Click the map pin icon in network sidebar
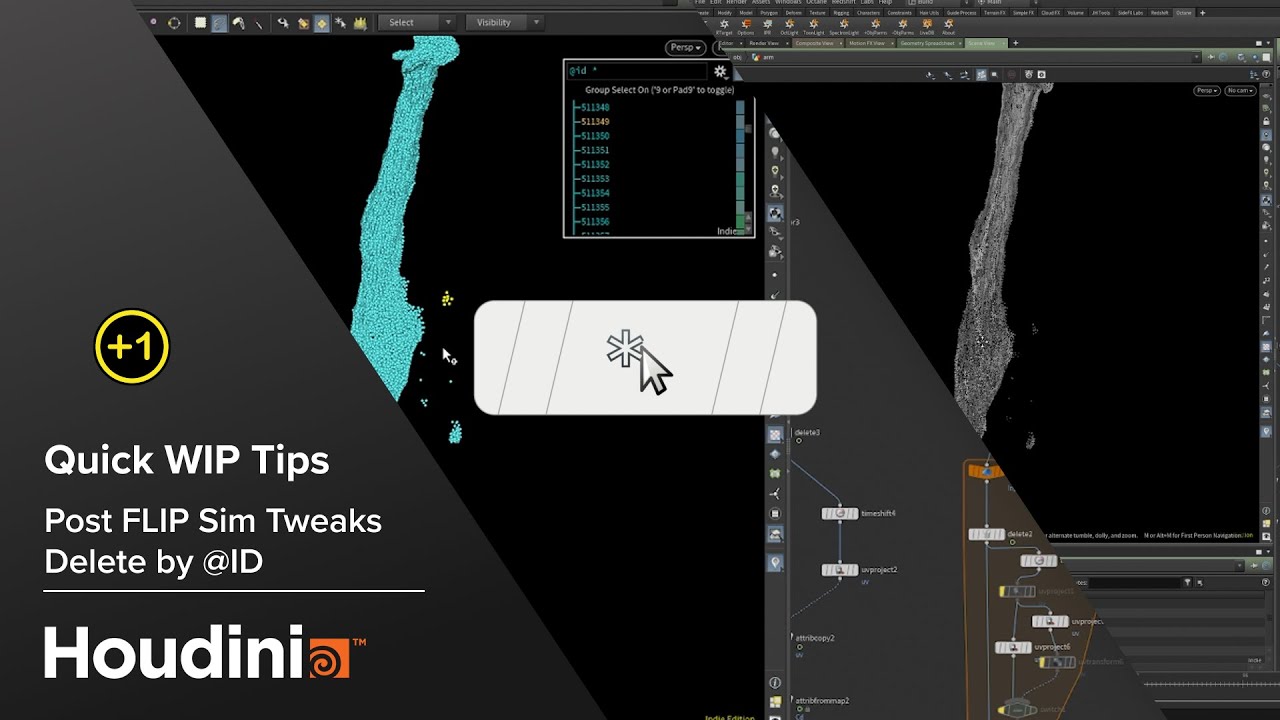The image size is (1280, 720). coord(775,563)
